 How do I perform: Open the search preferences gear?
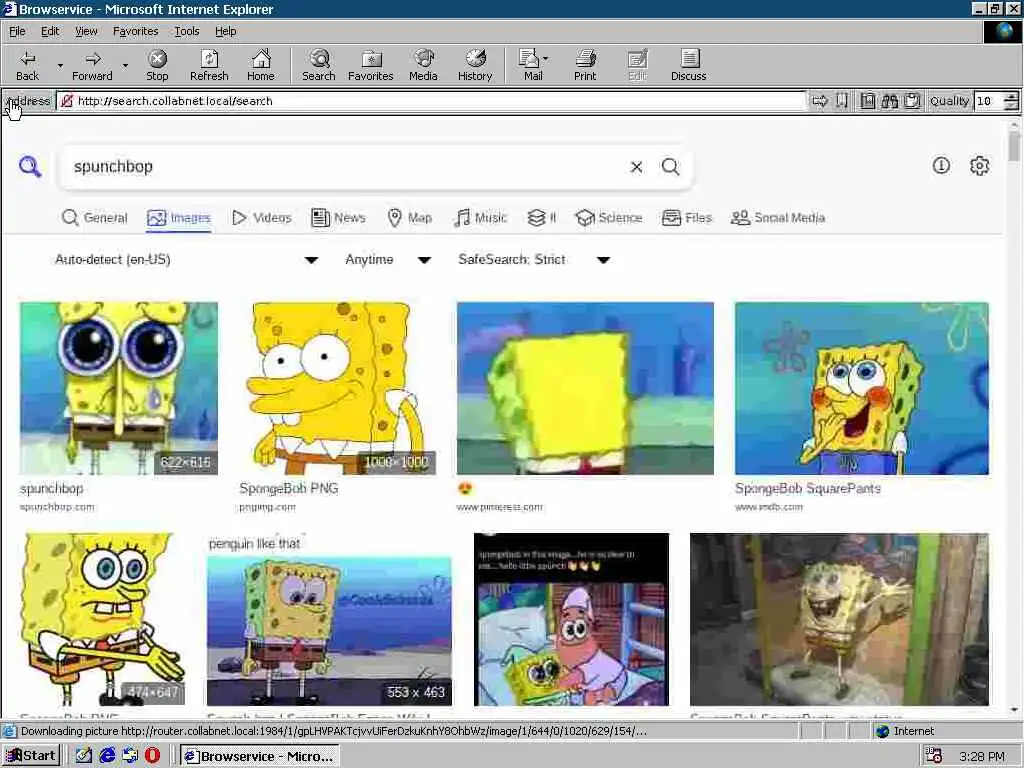tap(979, 166)
